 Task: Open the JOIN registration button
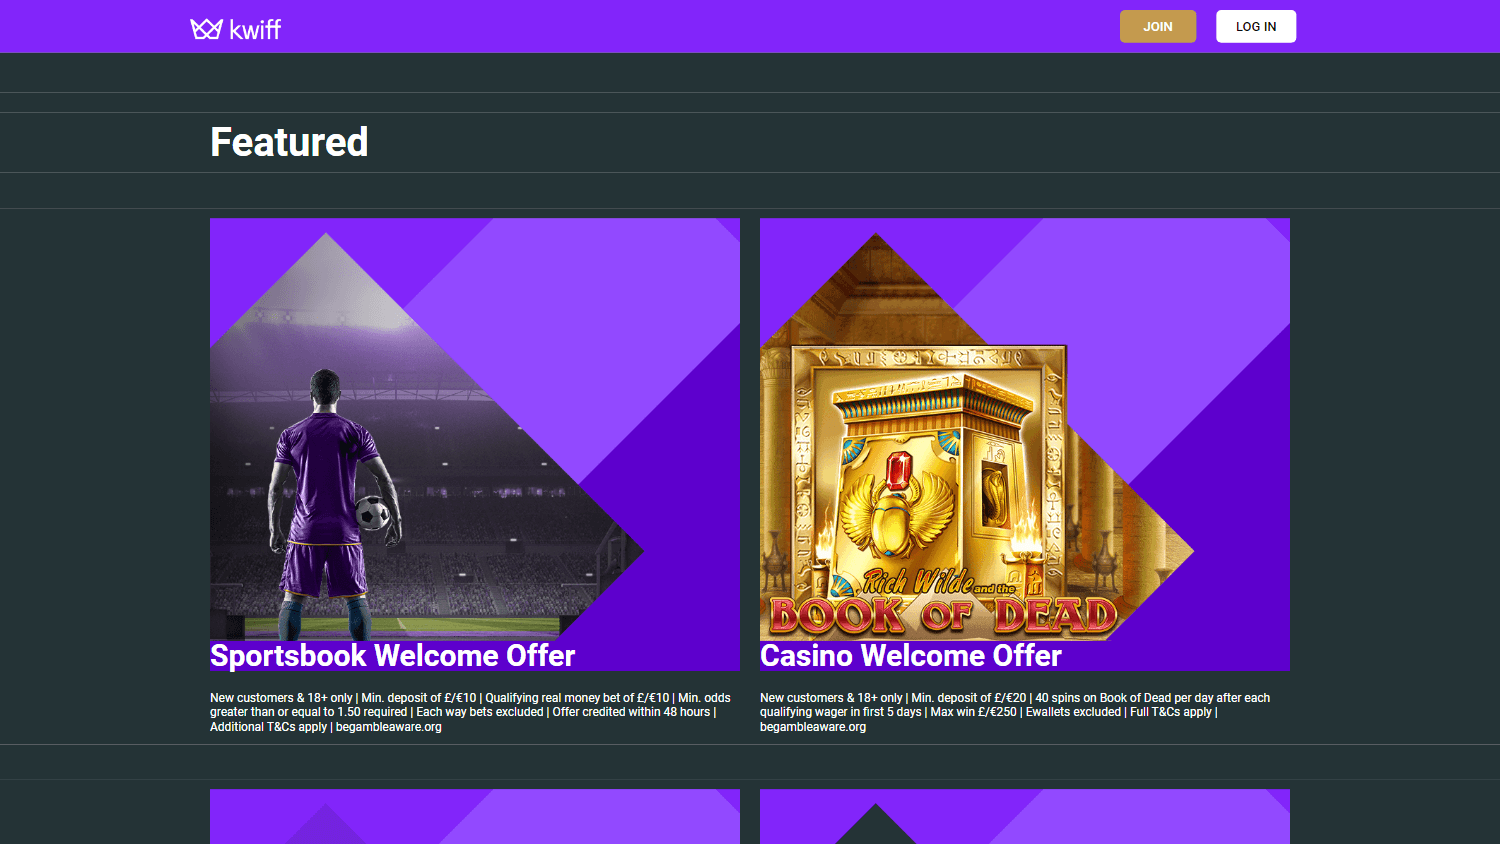click(1158, 27)
